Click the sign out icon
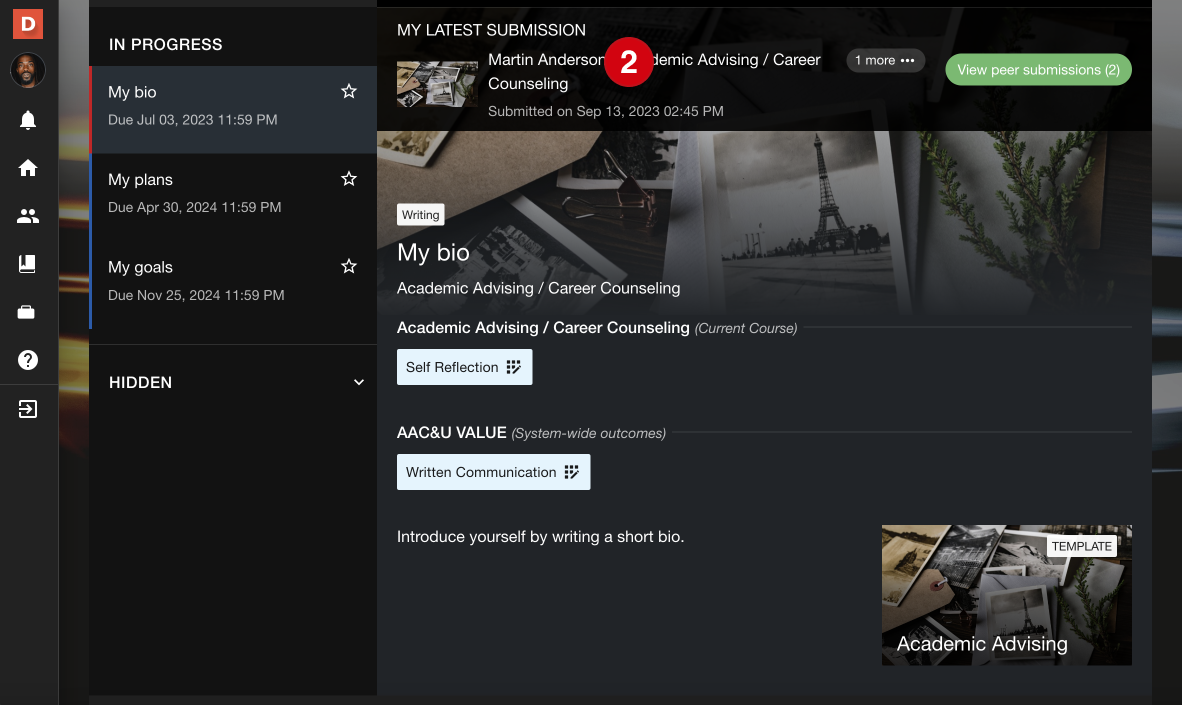 tap(28, 409)
